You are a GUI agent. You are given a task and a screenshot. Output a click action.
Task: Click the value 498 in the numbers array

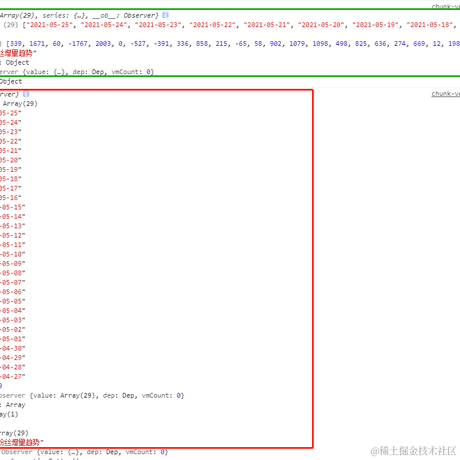(341, 44)
